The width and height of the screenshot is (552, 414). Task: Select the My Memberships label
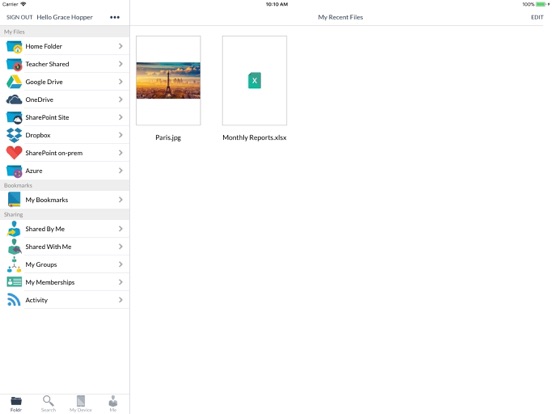(x=50, y=282)
